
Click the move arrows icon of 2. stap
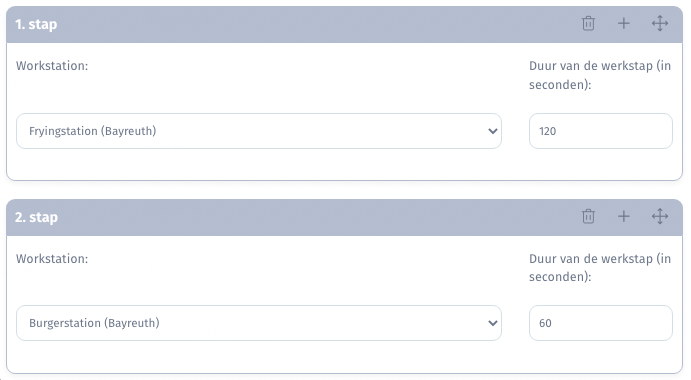click(x=660, y=216)
